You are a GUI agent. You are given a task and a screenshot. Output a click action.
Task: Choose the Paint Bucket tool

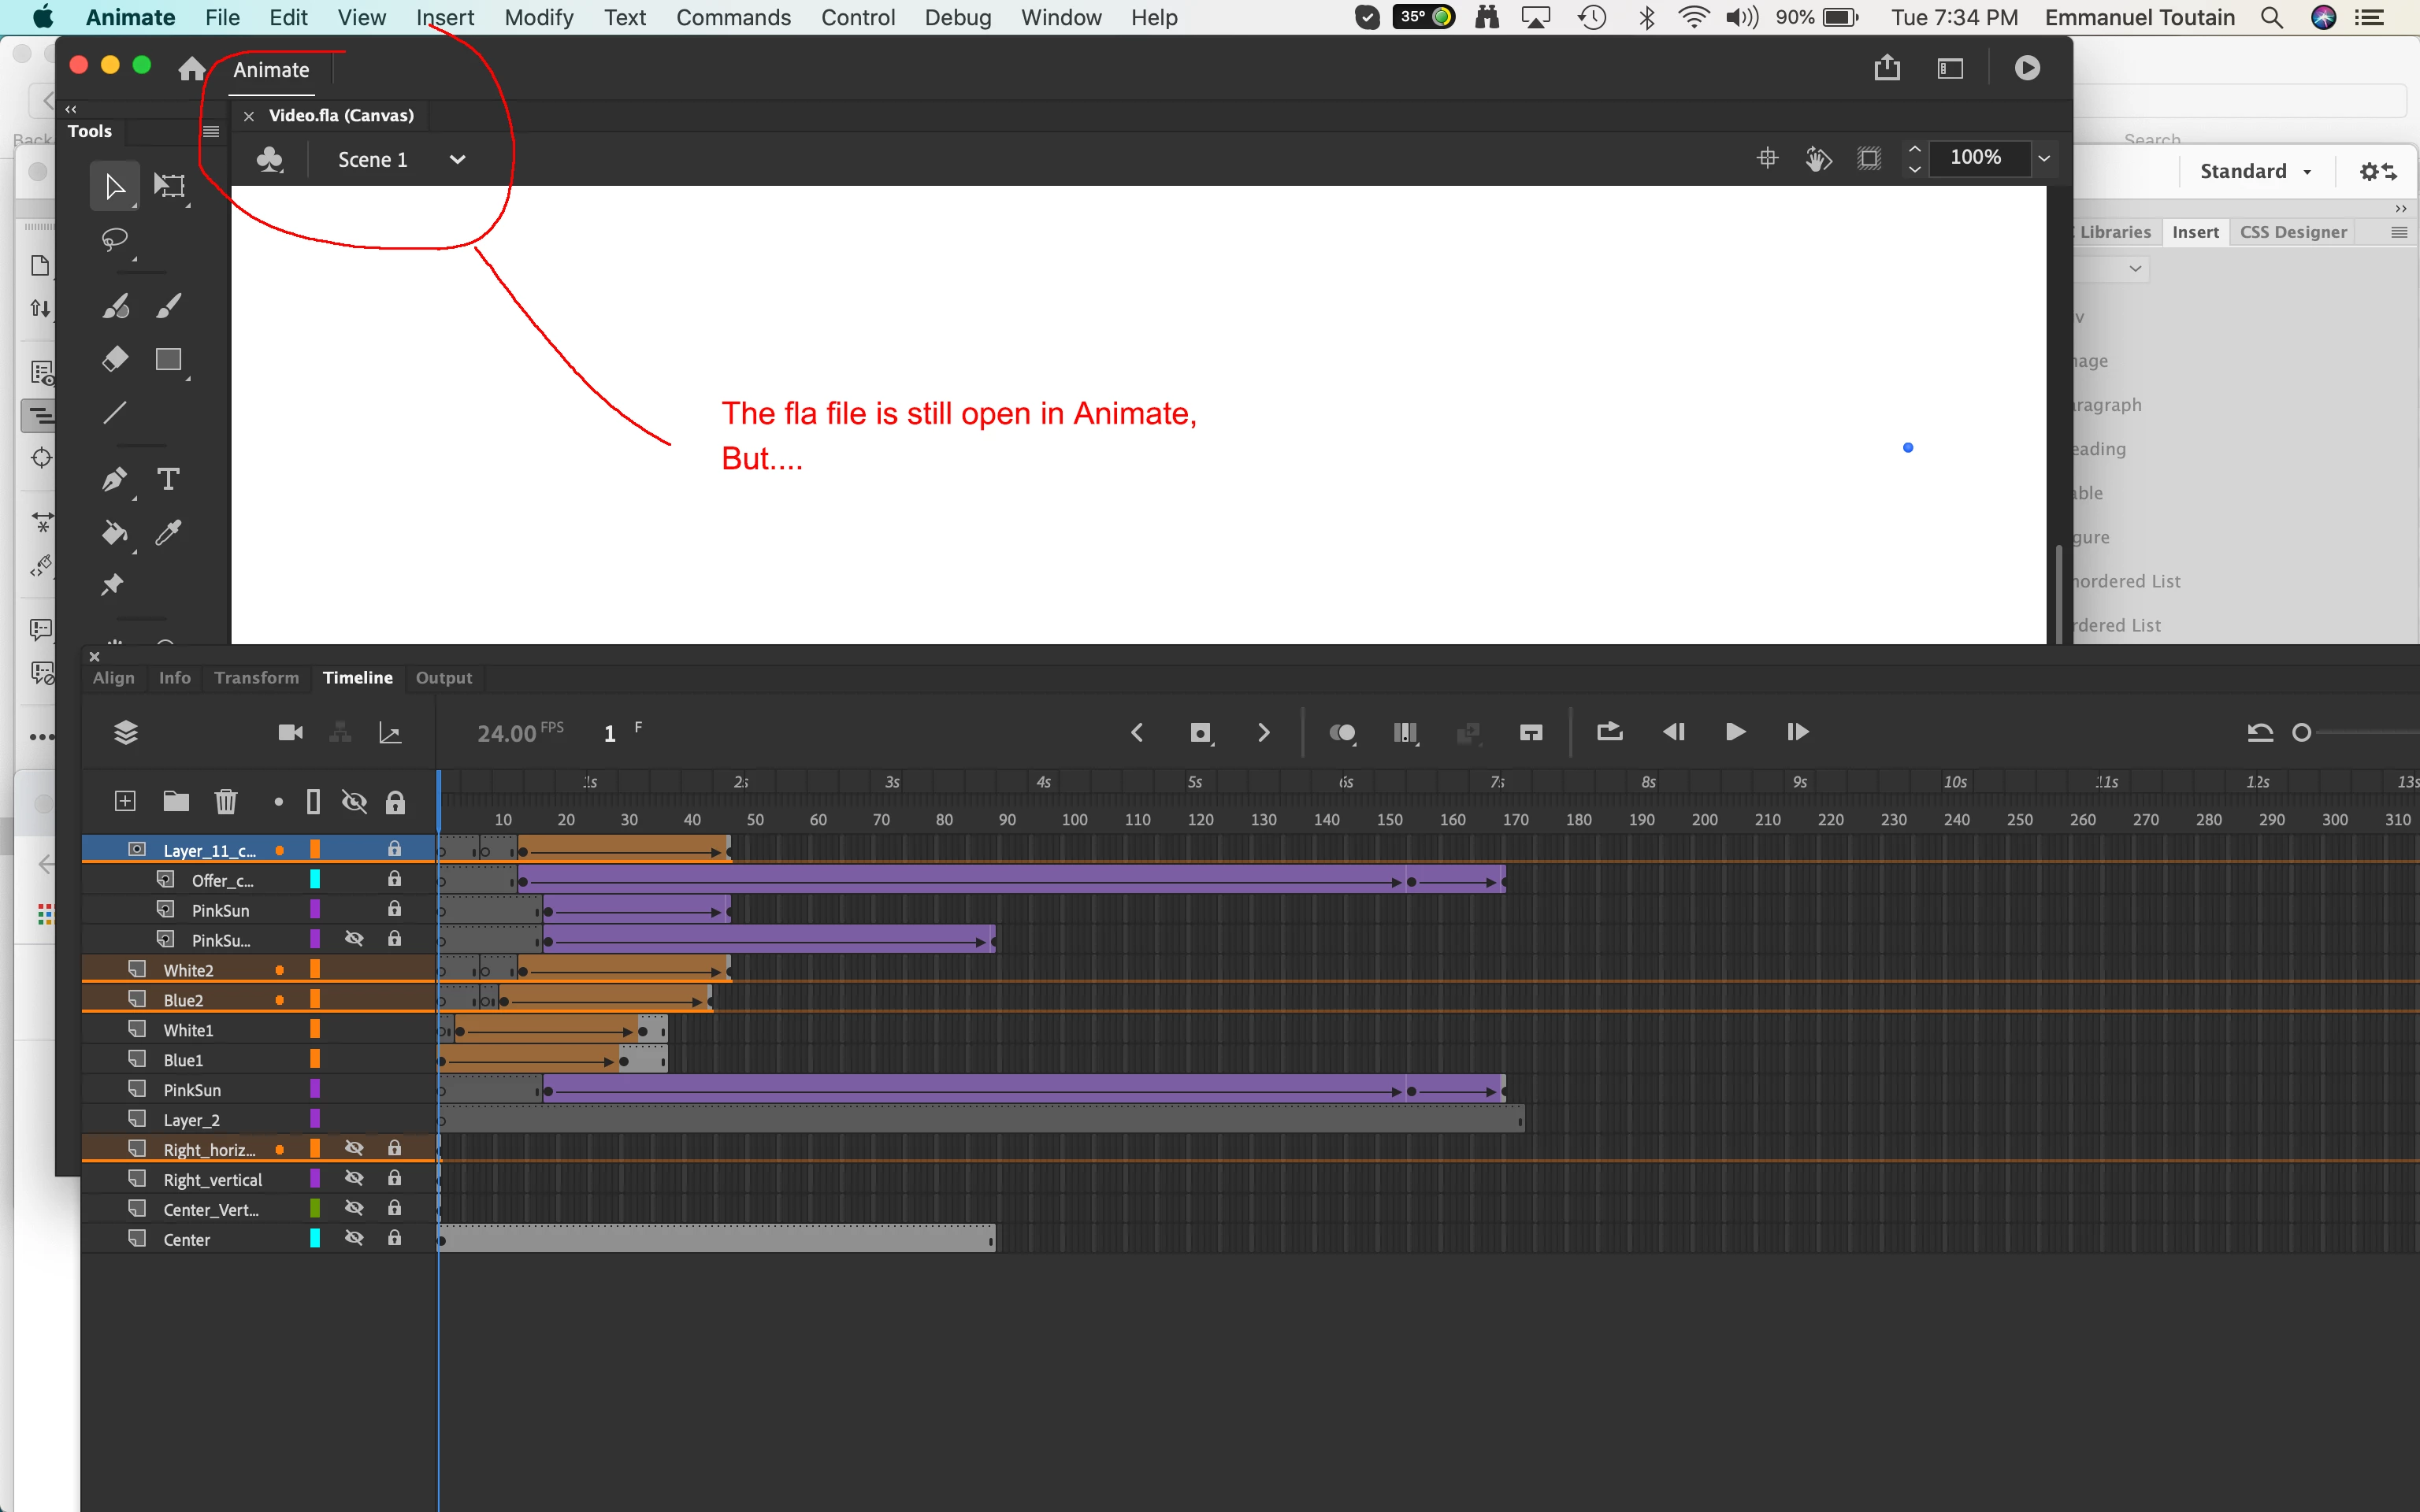114,533
